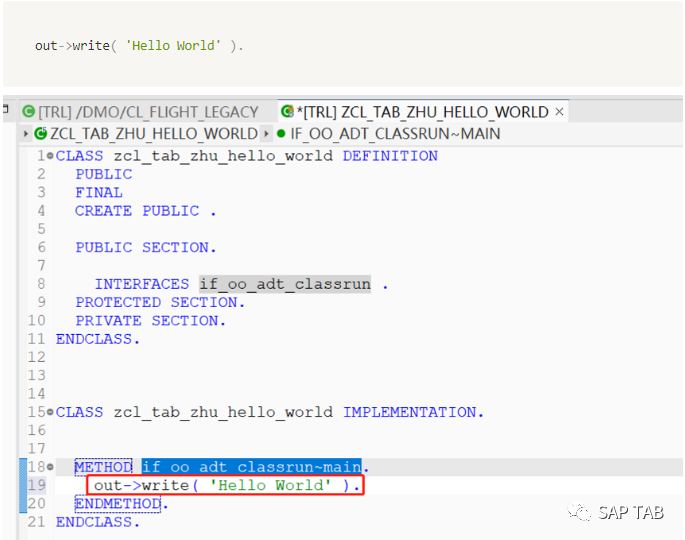
Task: Collapse the METHOD fold at line 18
Action: [x=50, y=467]
